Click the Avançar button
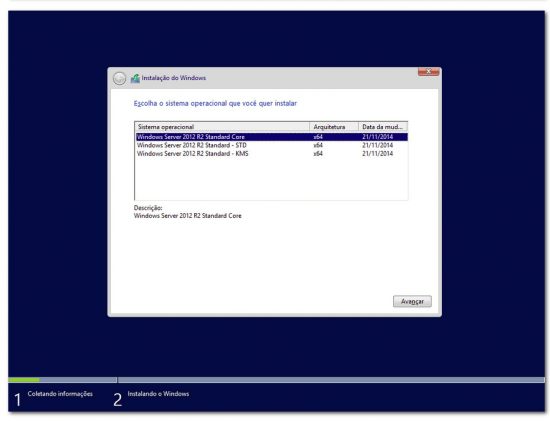Viewport: 550px width, 421px height. point(412,301)
